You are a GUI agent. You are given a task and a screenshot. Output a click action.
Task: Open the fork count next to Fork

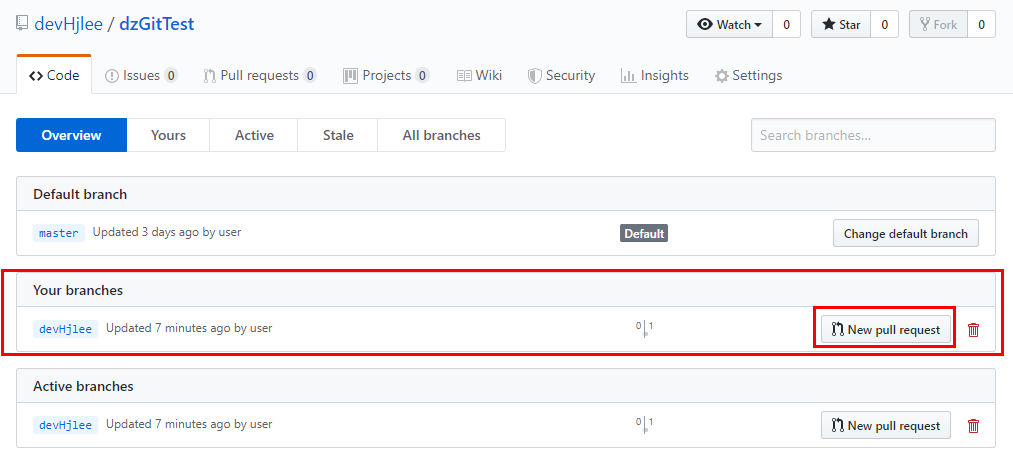click(x=981, y=25)
